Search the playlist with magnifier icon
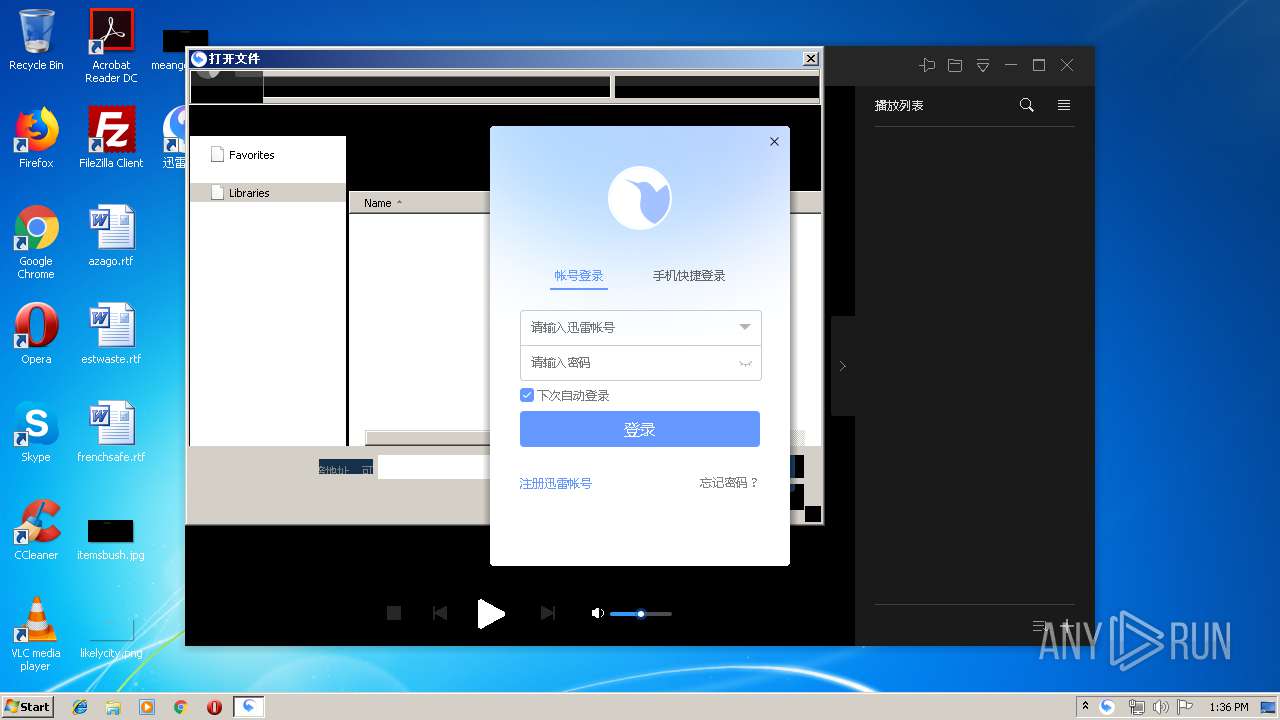Viewport: 1280px width, 720px height. [1026, 105]
